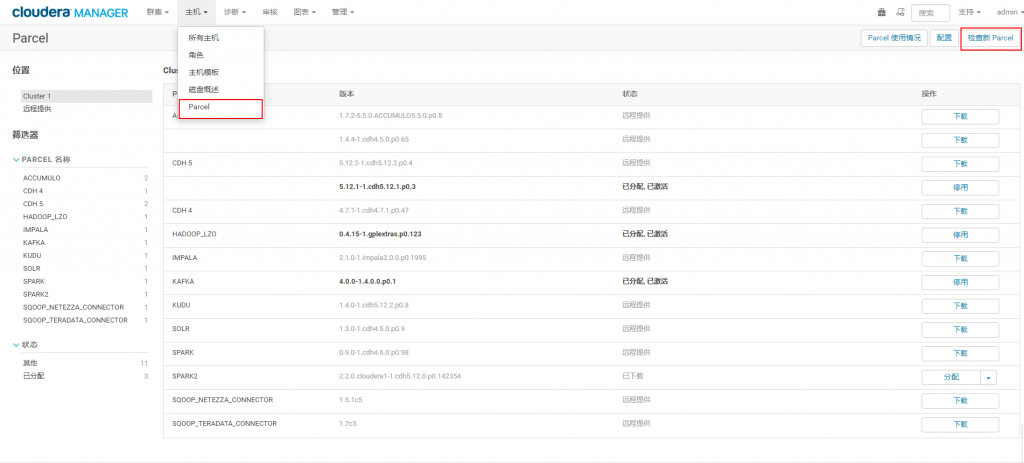Screen dimensions: 1024x463
Task: Click the Cloudera Manager logo
Action: click(71, 12)
